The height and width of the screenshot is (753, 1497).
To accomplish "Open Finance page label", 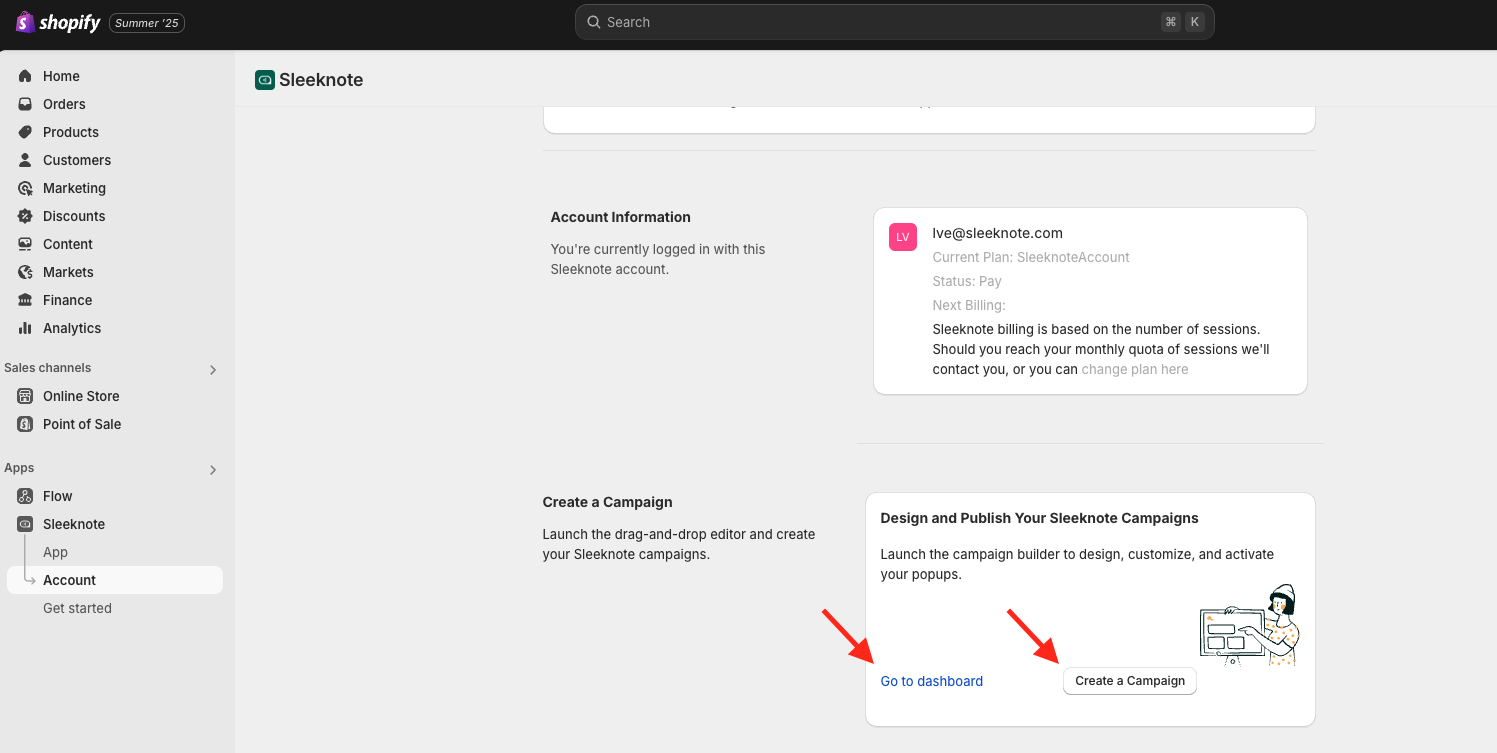I will click(68, 300).
